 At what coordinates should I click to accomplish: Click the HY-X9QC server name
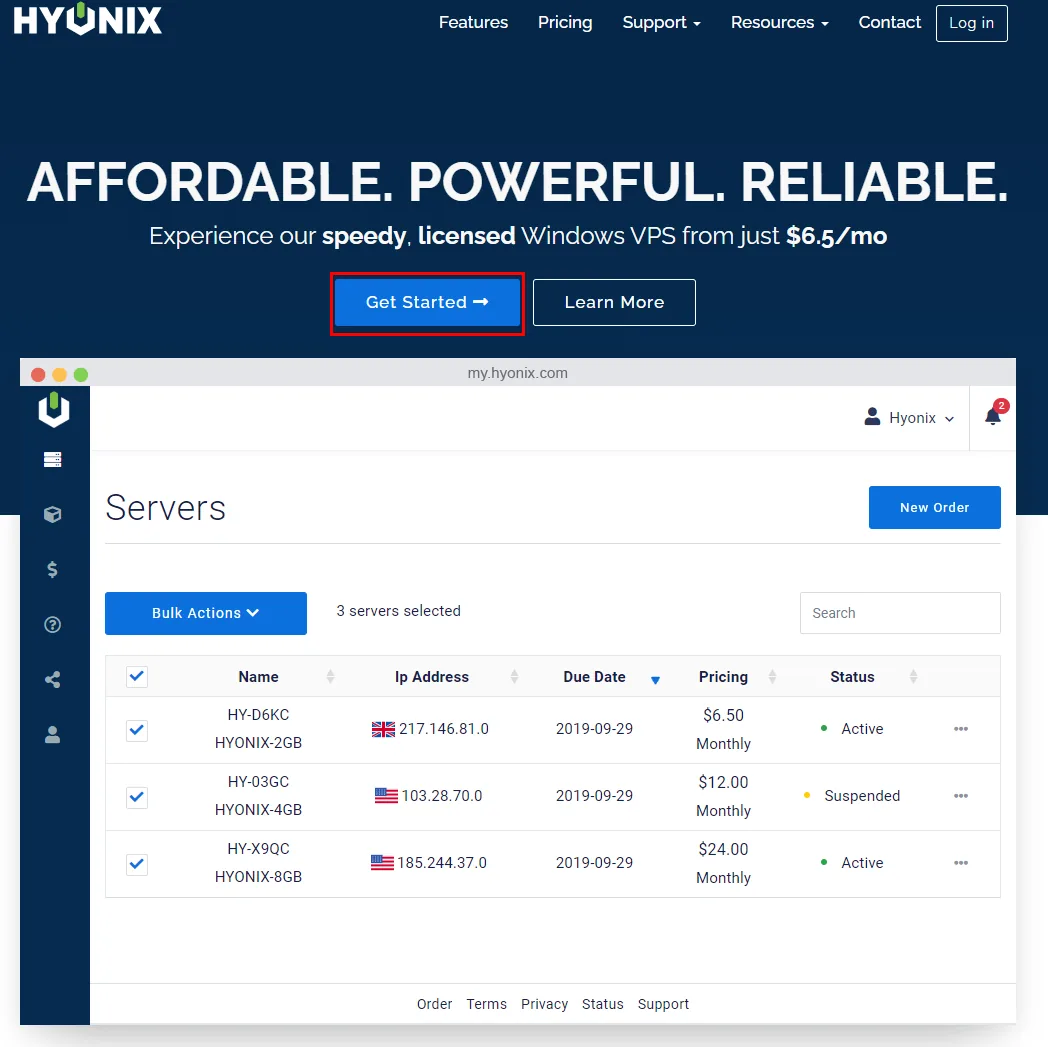pos(258,849)
